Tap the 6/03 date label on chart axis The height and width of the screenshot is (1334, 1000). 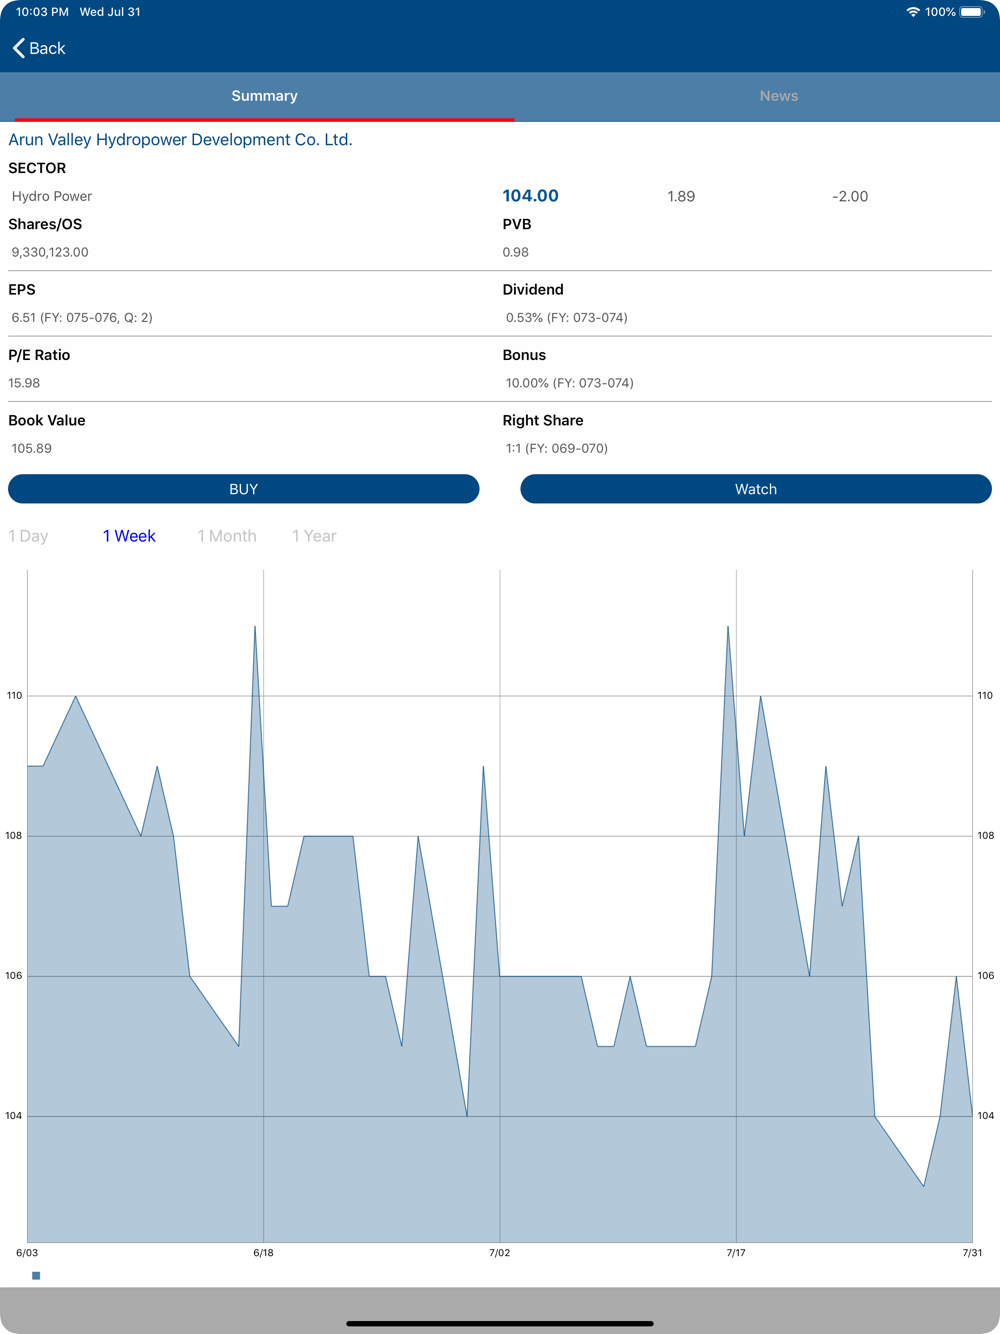27,1253
